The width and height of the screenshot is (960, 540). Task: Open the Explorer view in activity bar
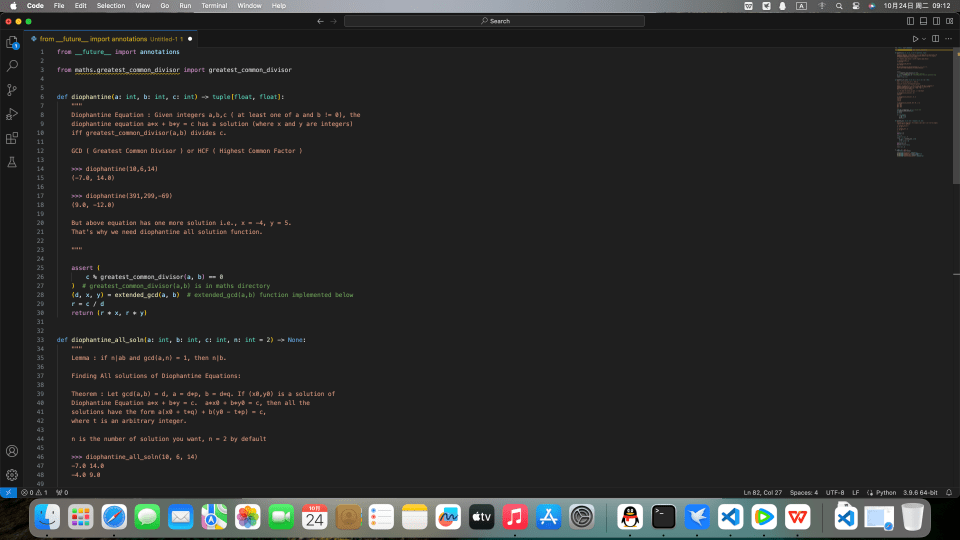pyautogui.click(x=12, y=43)
